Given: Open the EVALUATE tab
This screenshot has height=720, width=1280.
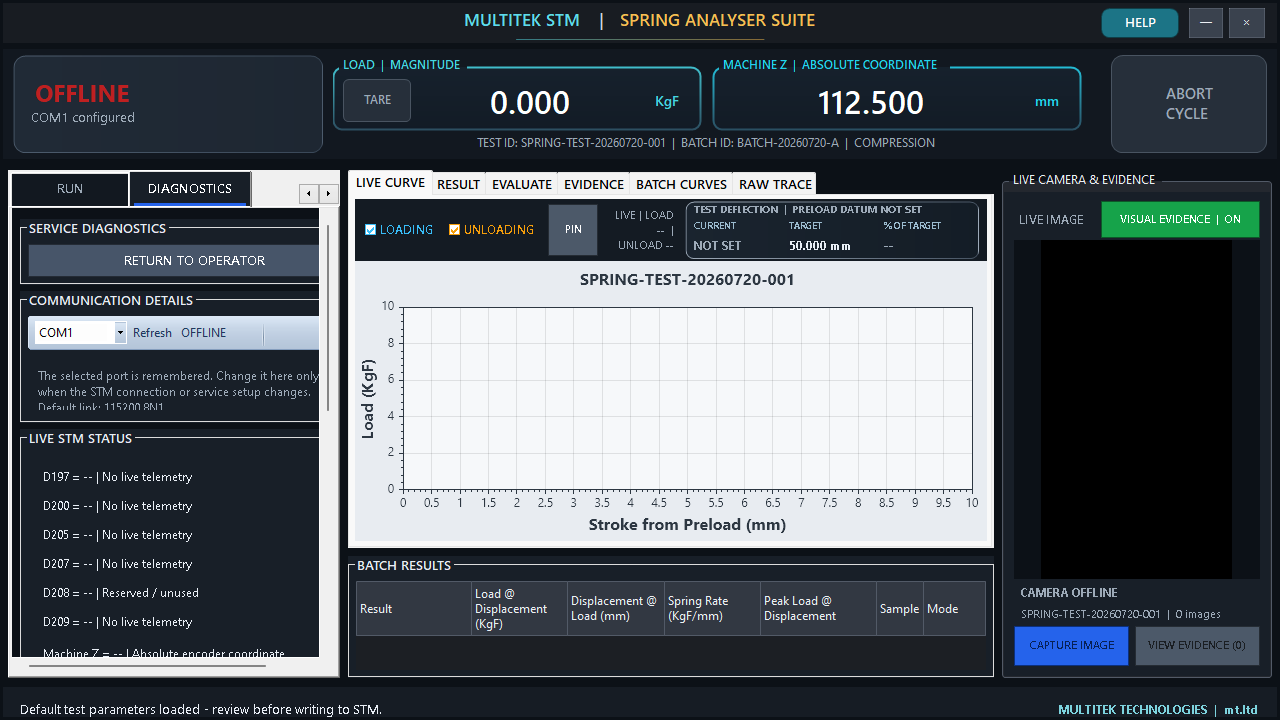Looking at the screenshot, I should pyautogui.click(x=522, y=184).
